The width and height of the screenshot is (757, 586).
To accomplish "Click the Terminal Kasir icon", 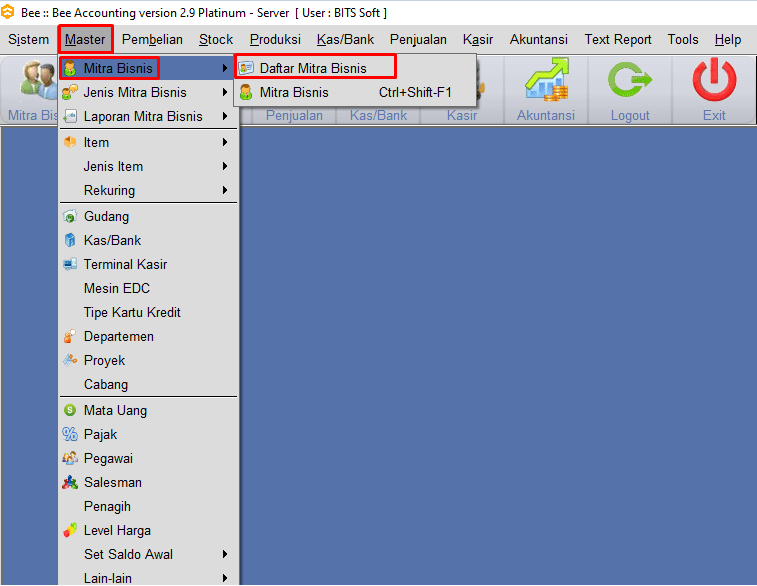I will tap(70, 265).
